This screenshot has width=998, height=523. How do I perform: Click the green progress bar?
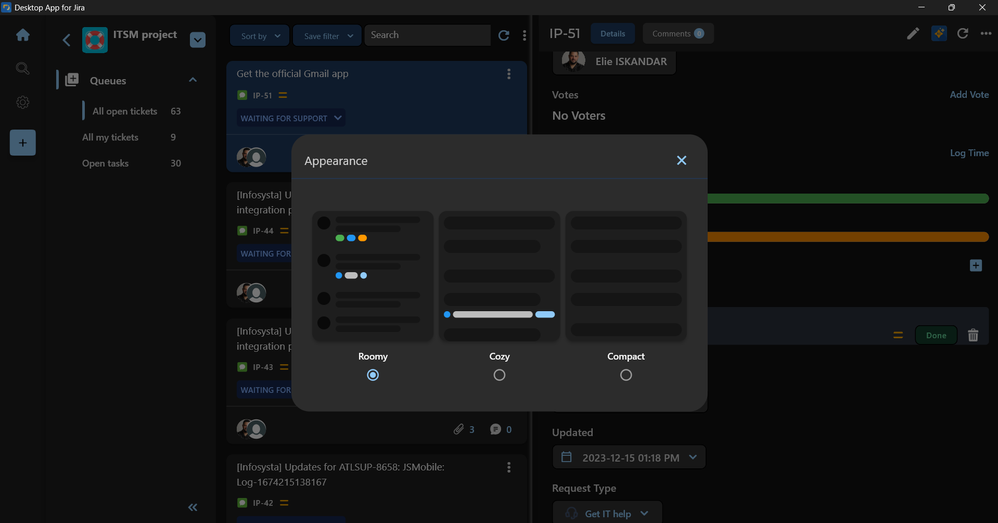coord(848,199)
